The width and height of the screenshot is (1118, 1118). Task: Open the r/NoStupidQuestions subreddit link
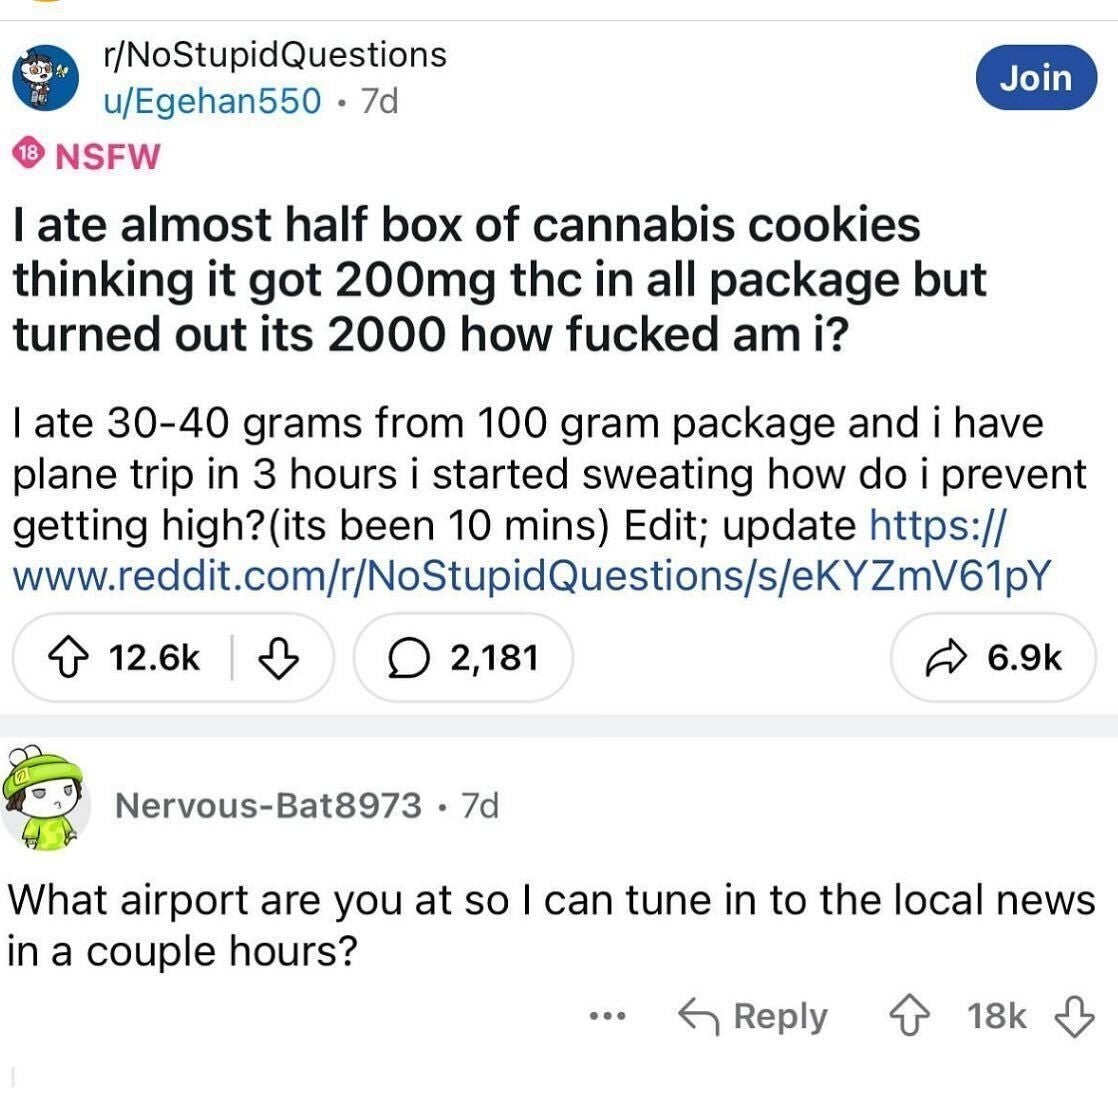[274, 54]
